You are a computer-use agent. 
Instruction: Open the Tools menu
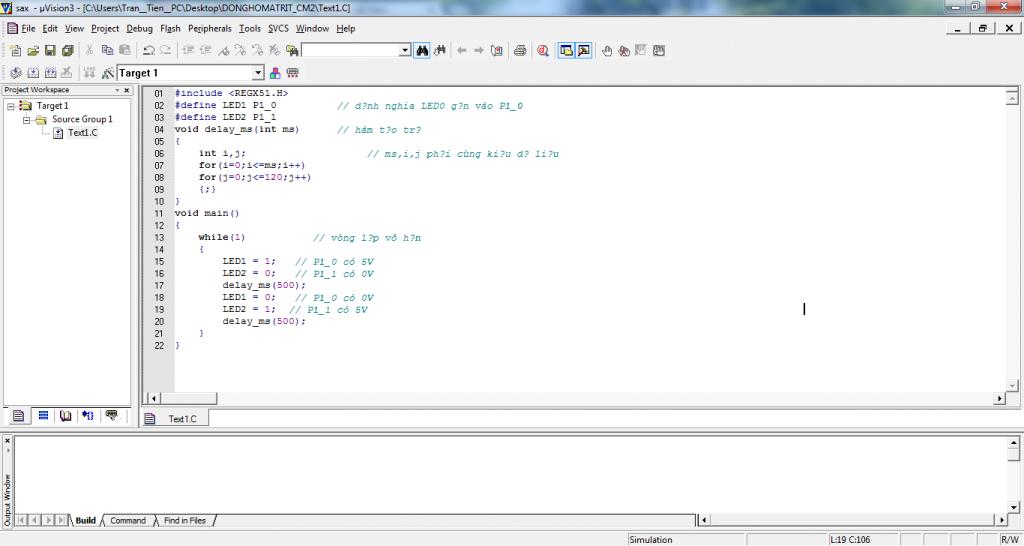coord(249,28)
